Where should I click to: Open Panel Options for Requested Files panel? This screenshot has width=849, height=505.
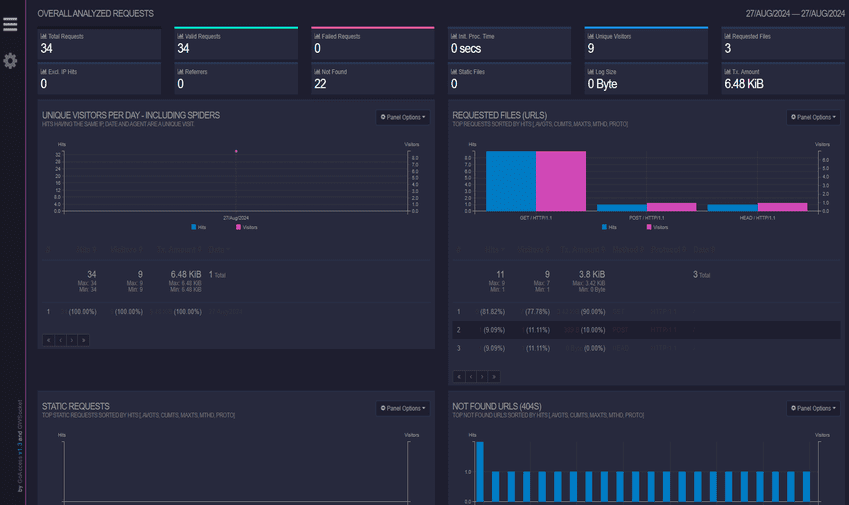pyautogui.click(x=814, y=117)
